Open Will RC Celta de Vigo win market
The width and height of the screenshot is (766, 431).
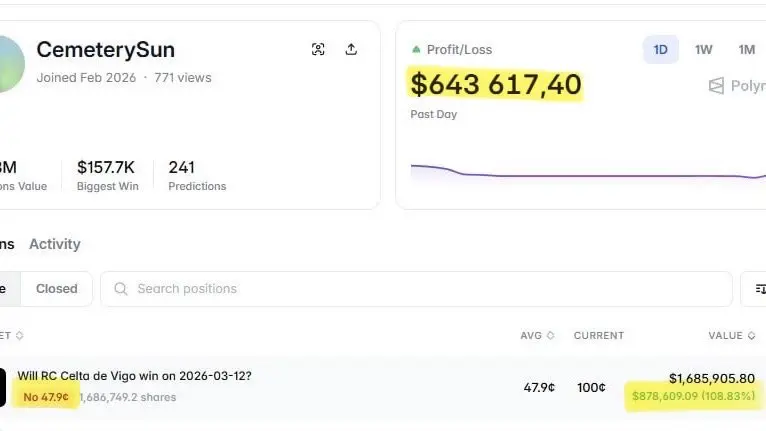point(134,376)
